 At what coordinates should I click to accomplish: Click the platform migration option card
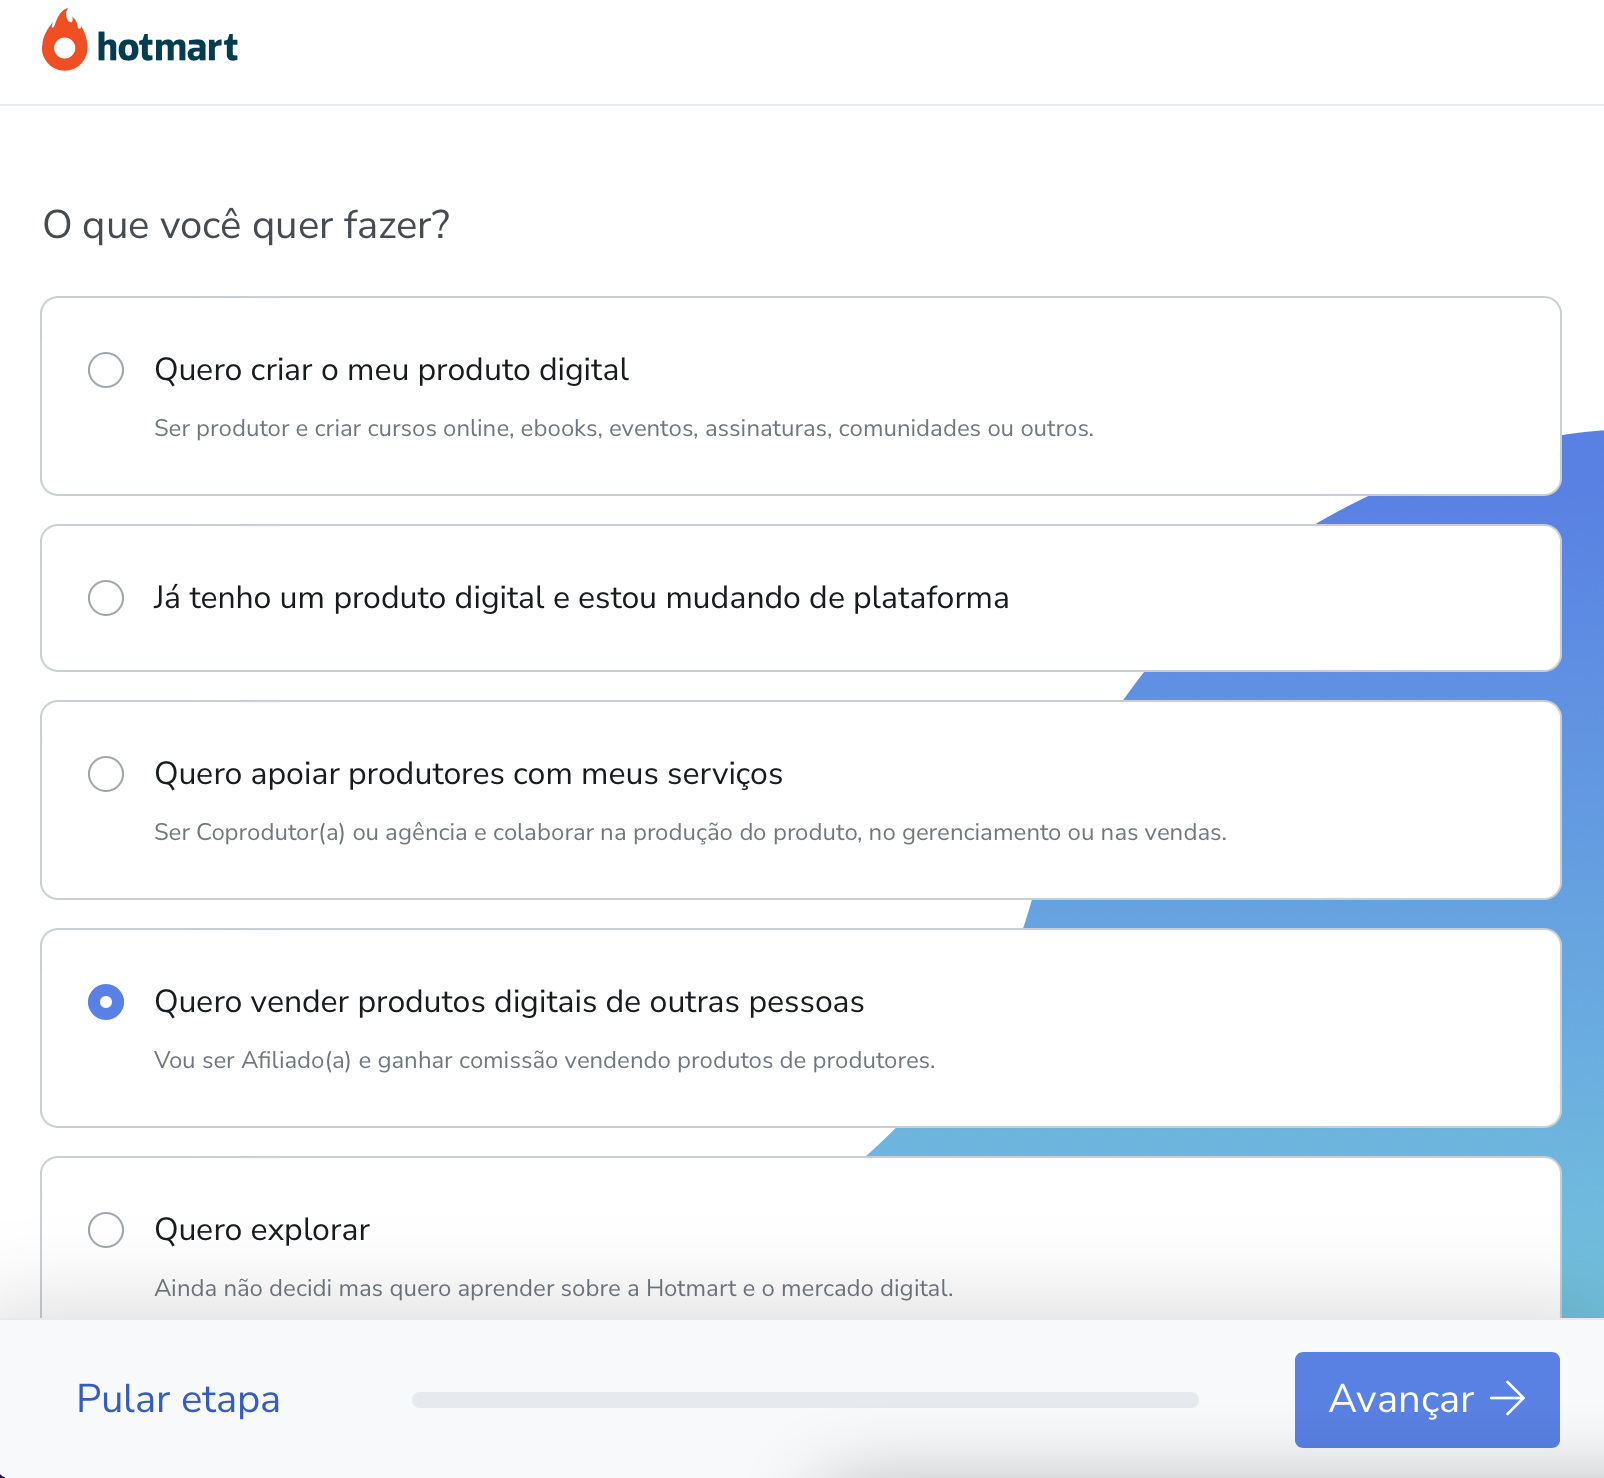pyautogui.click(x=700, y=597)
